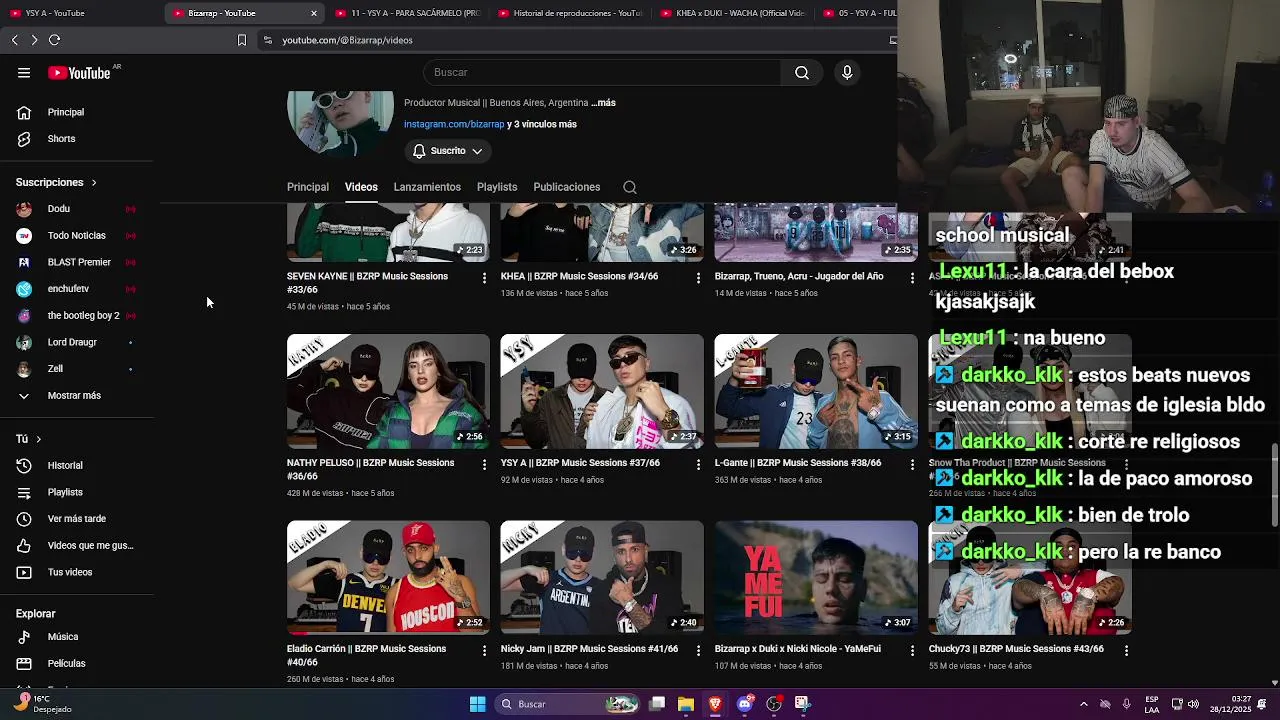Search within the Bizarrap channel using magnifier

click(630, 187)
